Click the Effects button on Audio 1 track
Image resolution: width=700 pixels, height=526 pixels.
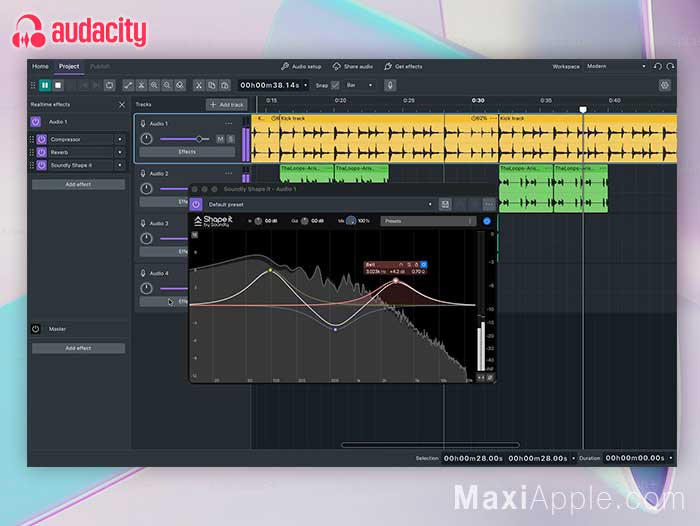tap(187, 152)
